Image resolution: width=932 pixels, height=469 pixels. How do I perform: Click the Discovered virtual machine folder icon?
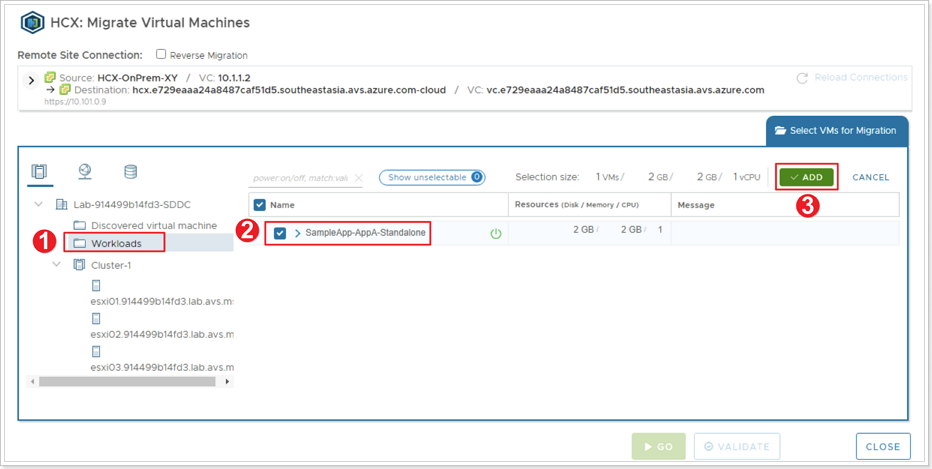pyautogui.click(x=80, y=226)
